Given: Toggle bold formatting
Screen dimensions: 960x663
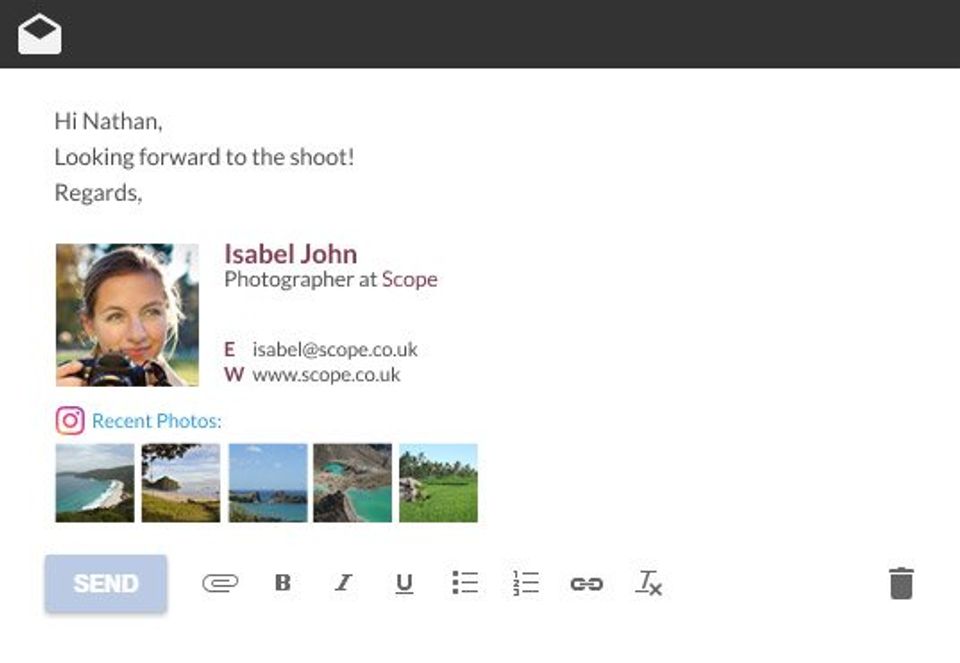Looking at the screenshot, I should pyautogui.click(x=282, y=583).
